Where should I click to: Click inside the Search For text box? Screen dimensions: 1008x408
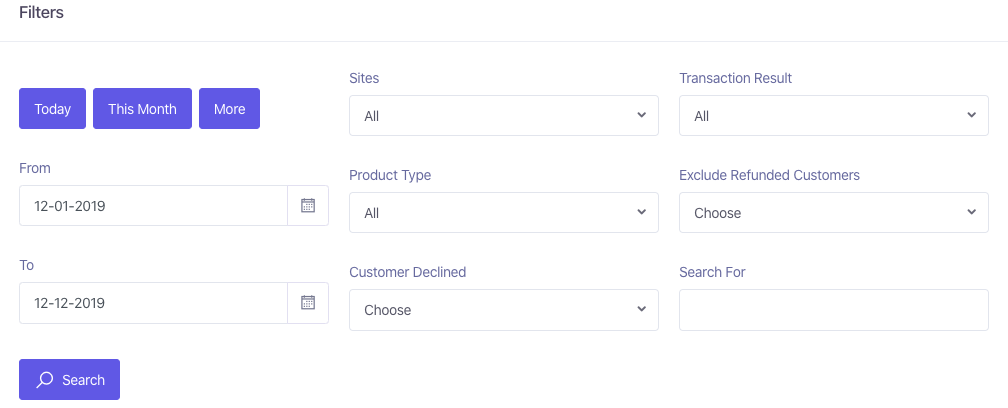(834, 310)
